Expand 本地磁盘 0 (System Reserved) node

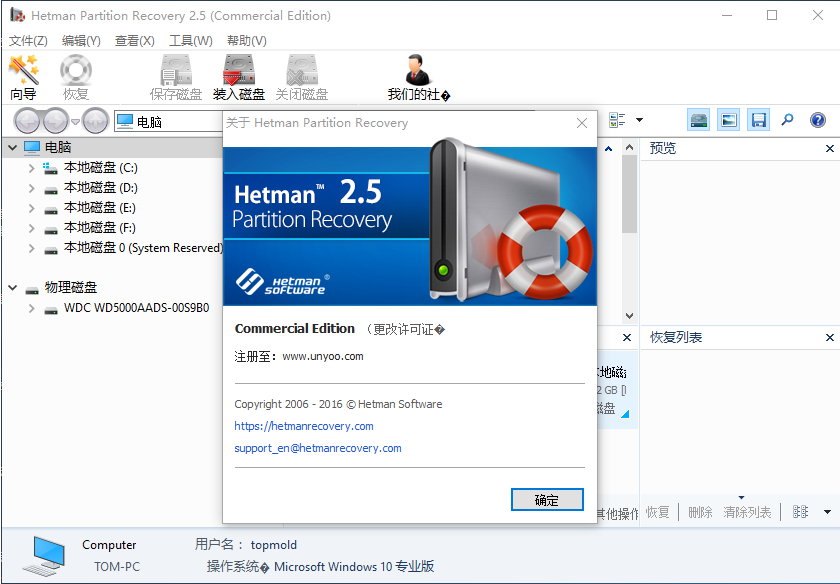click(x=32, y=248)
